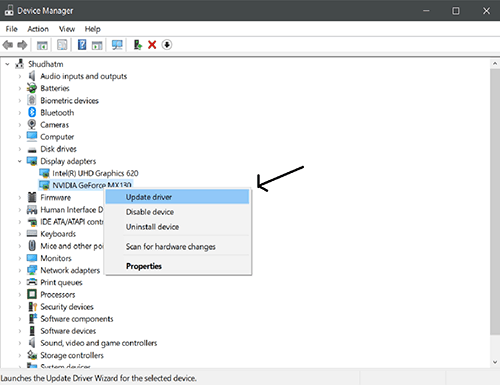
Task: Click the vertical scrollbar thumb
Action: (x=495, y=202)
